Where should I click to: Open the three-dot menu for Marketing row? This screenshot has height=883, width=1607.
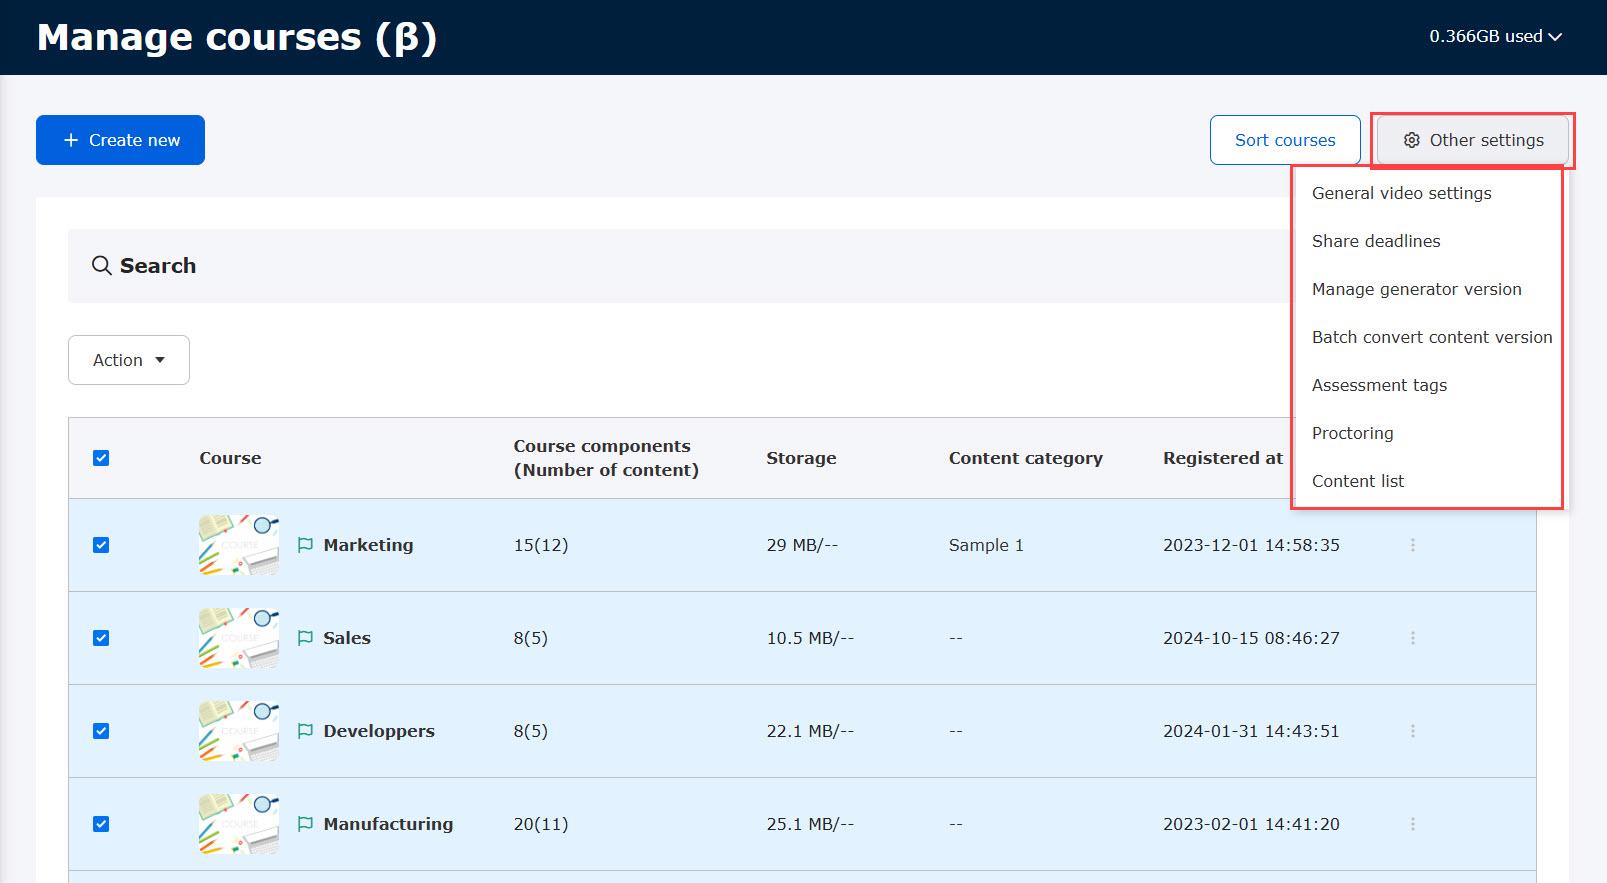pos(1412,545)
